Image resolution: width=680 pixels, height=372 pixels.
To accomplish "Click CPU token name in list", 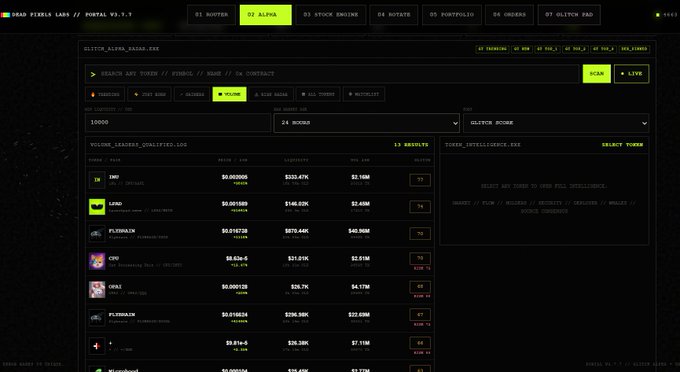I will point(114,258).
